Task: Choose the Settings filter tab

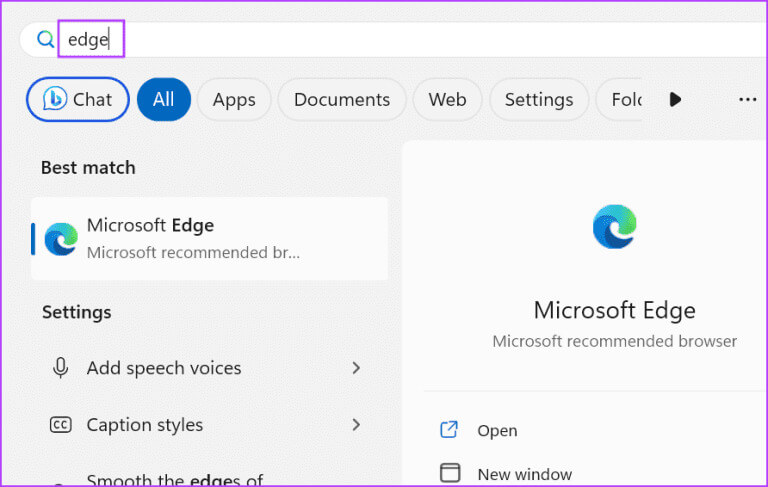Action: [x=538, y=99]
